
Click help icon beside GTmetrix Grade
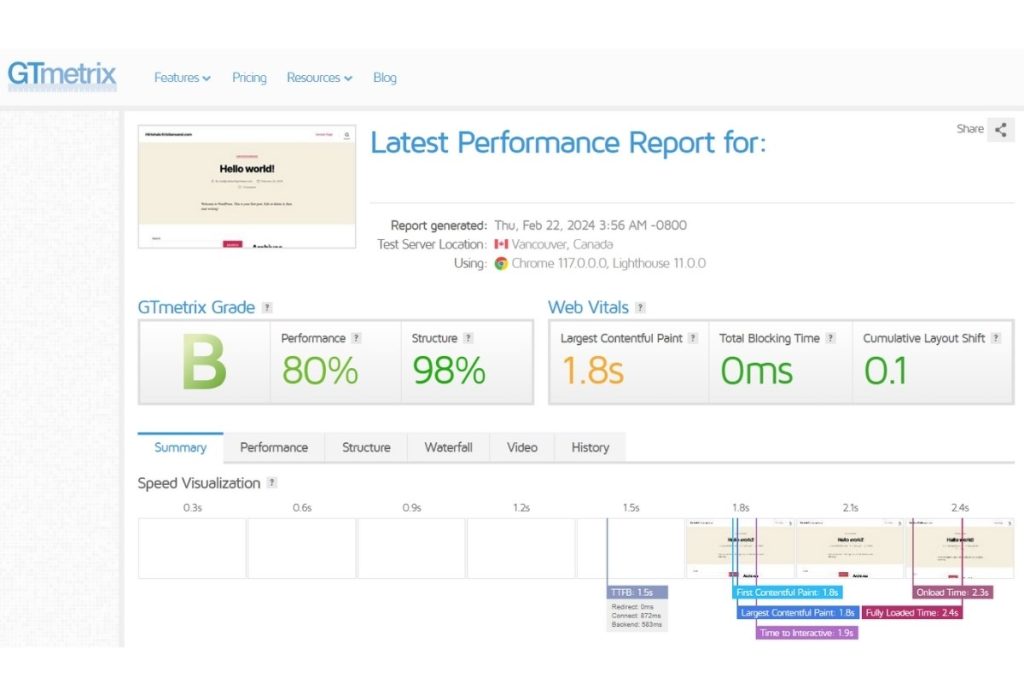tap(267, 308)
